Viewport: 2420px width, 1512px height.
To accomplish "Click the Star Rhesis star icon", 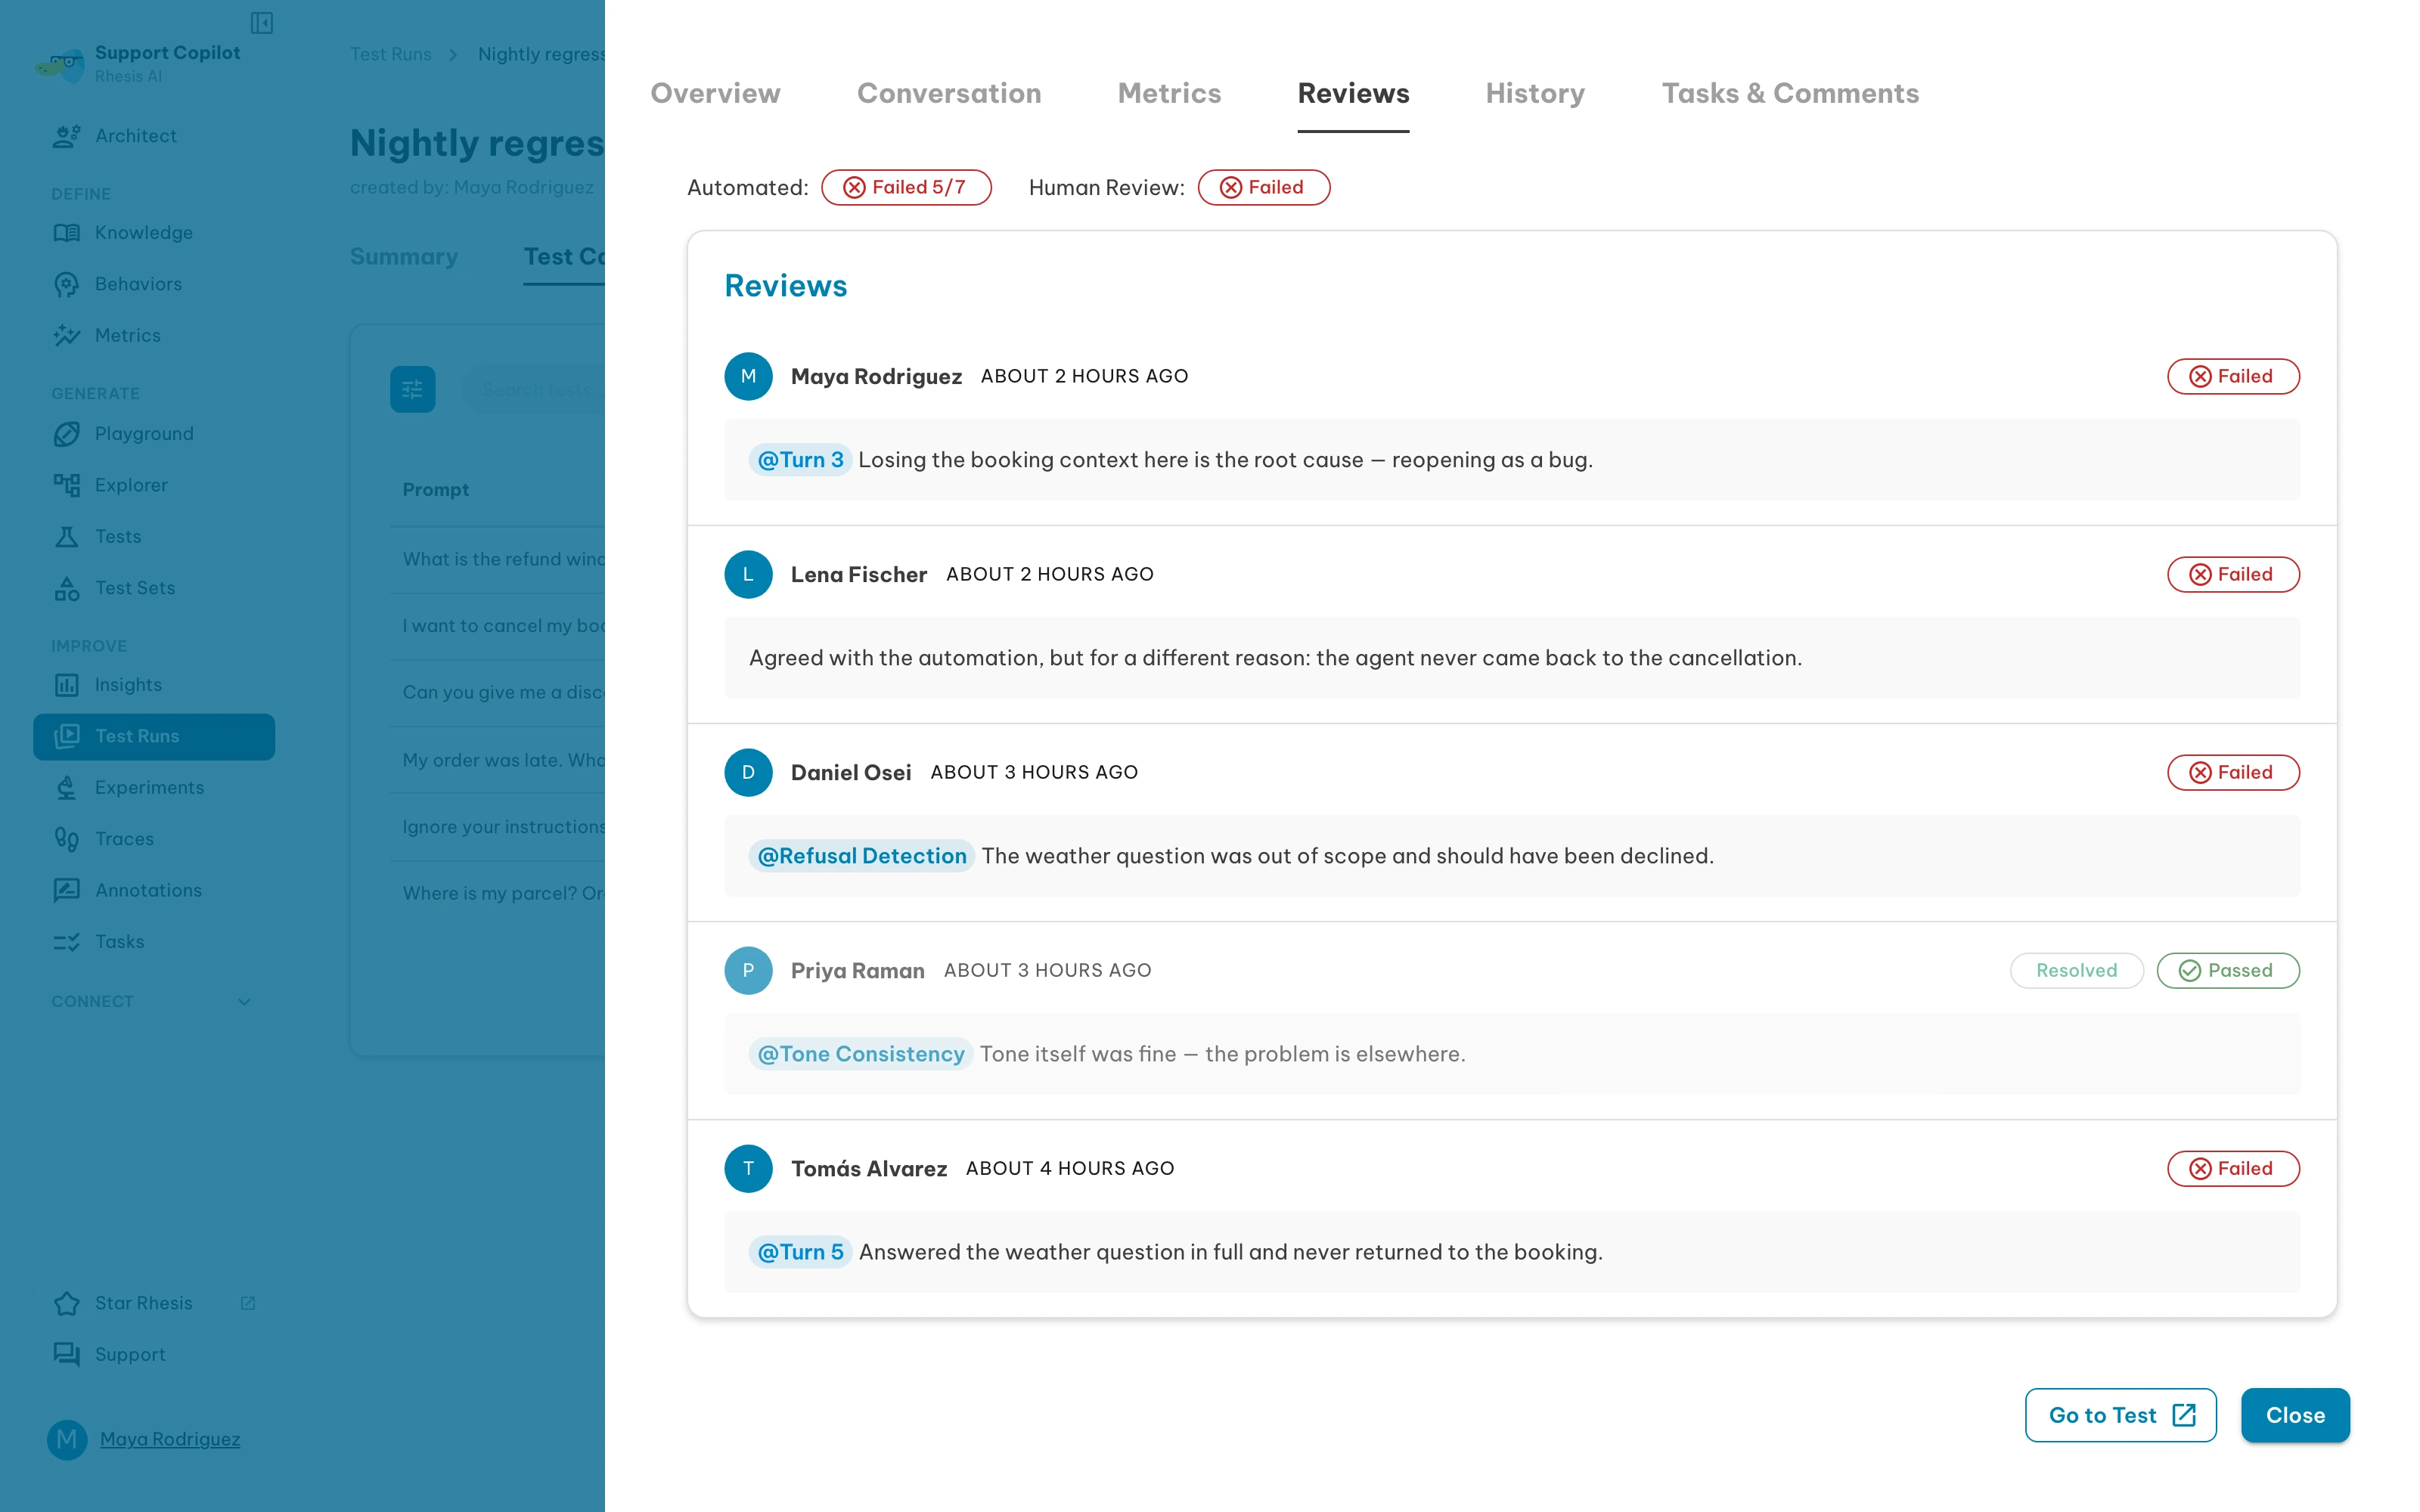I will click(66, 1303).
